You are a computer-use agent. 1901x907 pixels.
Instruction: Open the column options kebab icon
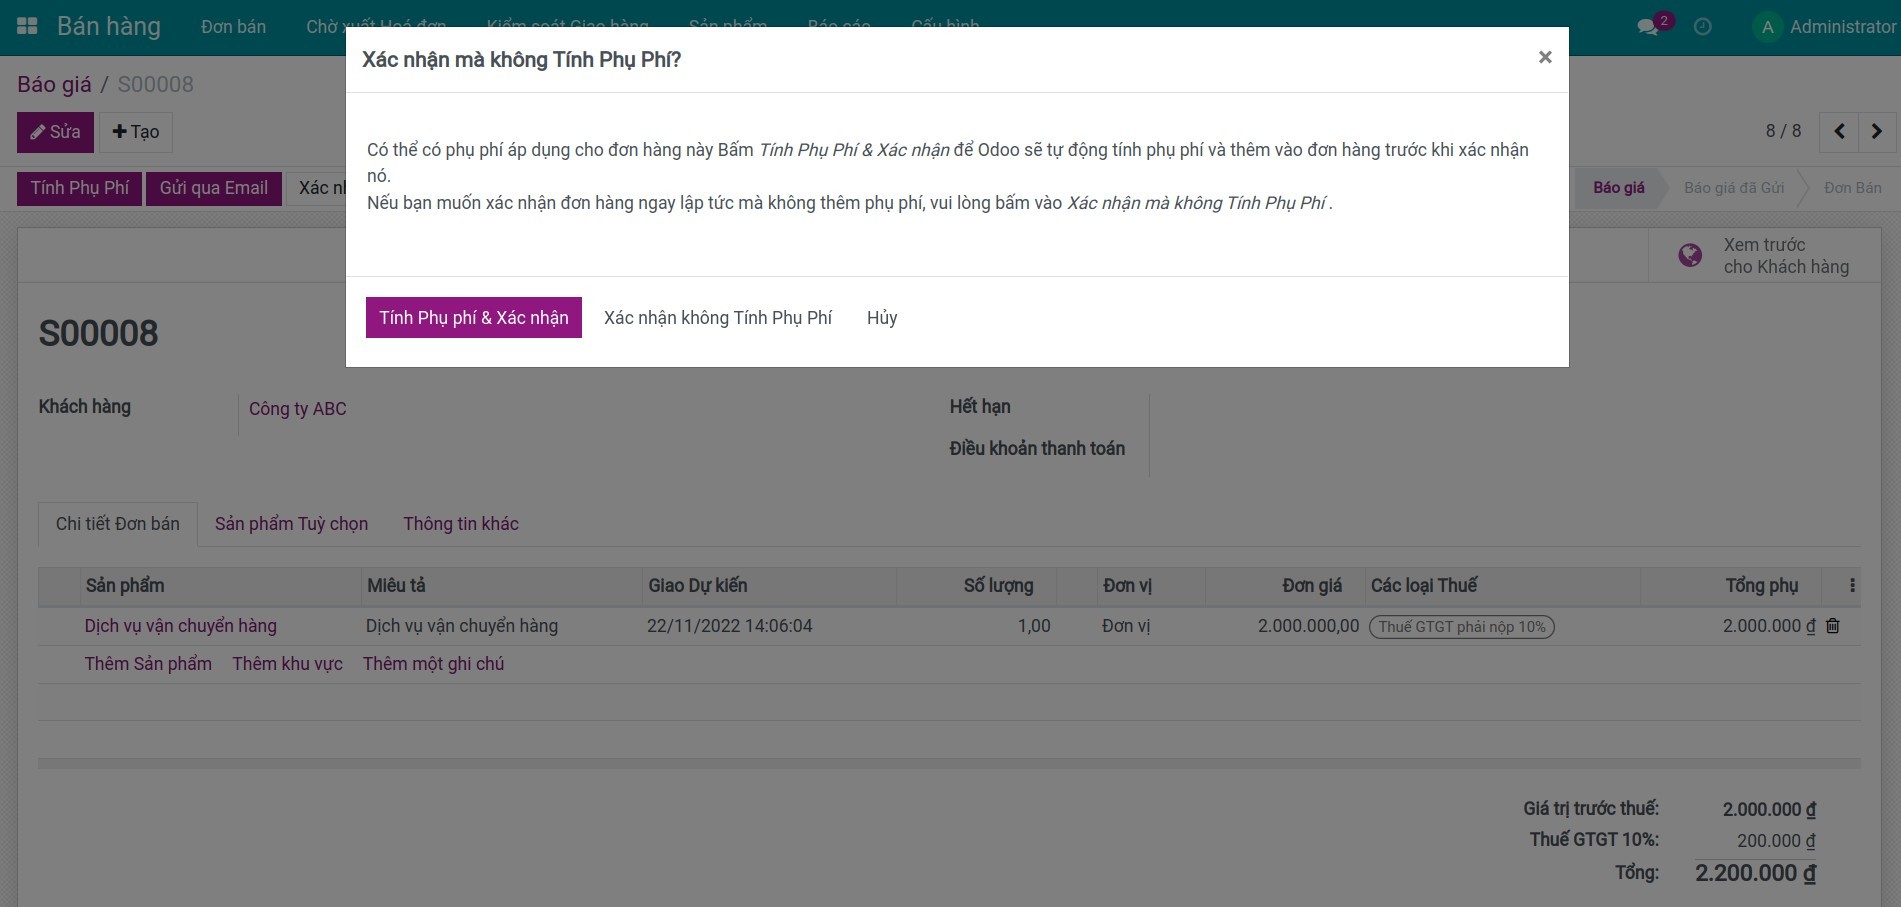click(x=1852, y=586)
